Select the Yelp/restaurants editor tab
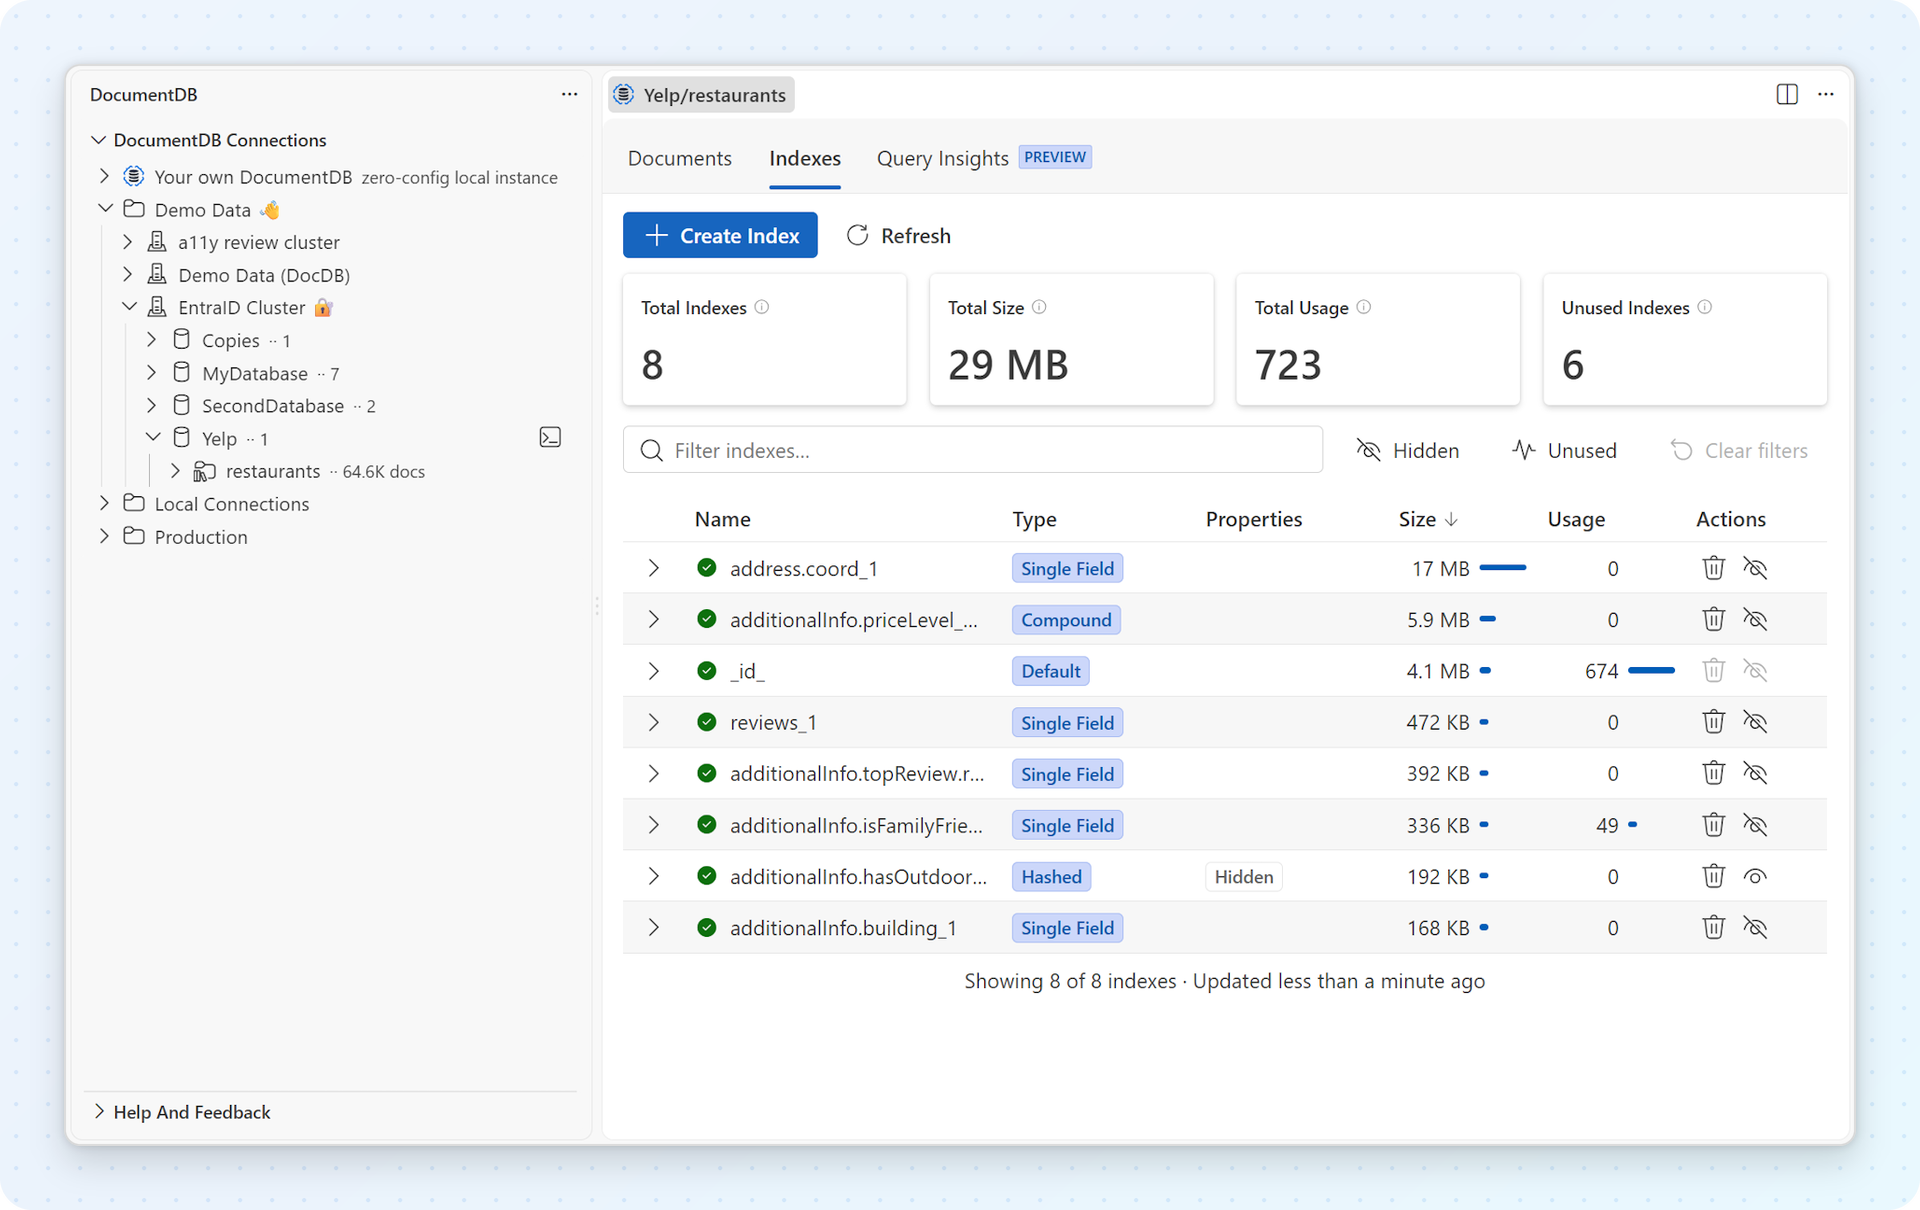The image size is (1920, 1210). click(701, 95)
